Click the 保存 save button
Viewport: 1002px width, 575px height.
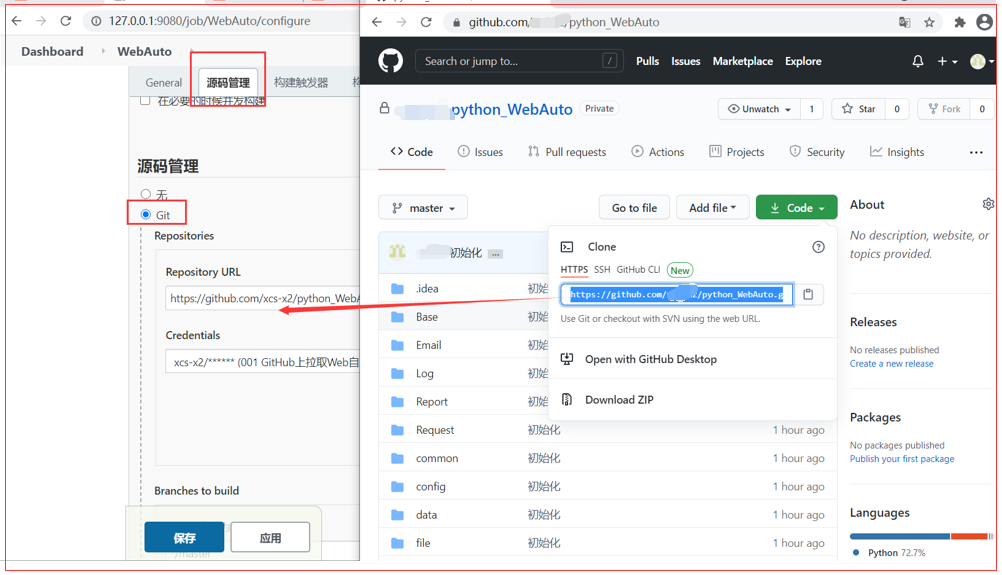pos(184,537)
